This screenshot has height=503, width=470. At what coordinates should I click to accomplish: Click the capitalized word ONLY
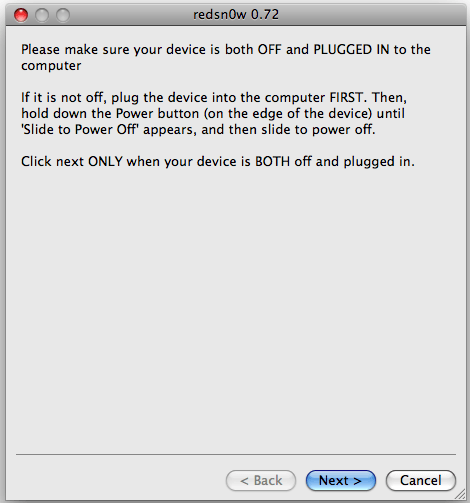pos(105,162)
